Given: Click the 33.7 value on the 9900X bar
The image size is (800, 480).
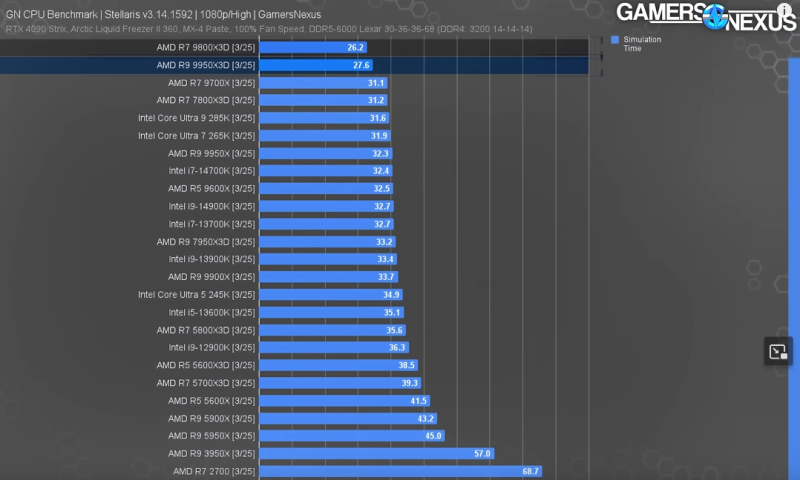Looking at the screenshot, I should (386, 277).
